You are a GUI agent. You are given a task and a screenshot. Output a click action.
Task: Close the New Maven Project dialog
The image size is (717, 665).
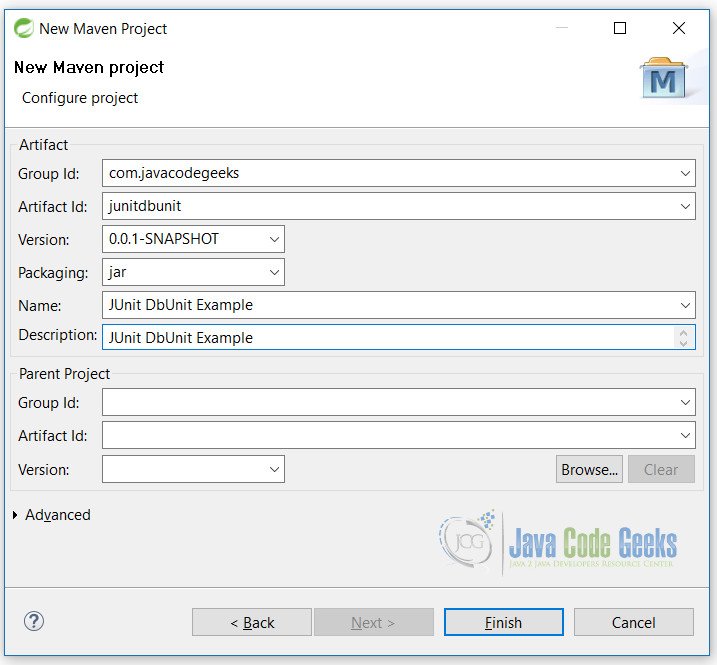pyautogui.click(x=679, y=28)
